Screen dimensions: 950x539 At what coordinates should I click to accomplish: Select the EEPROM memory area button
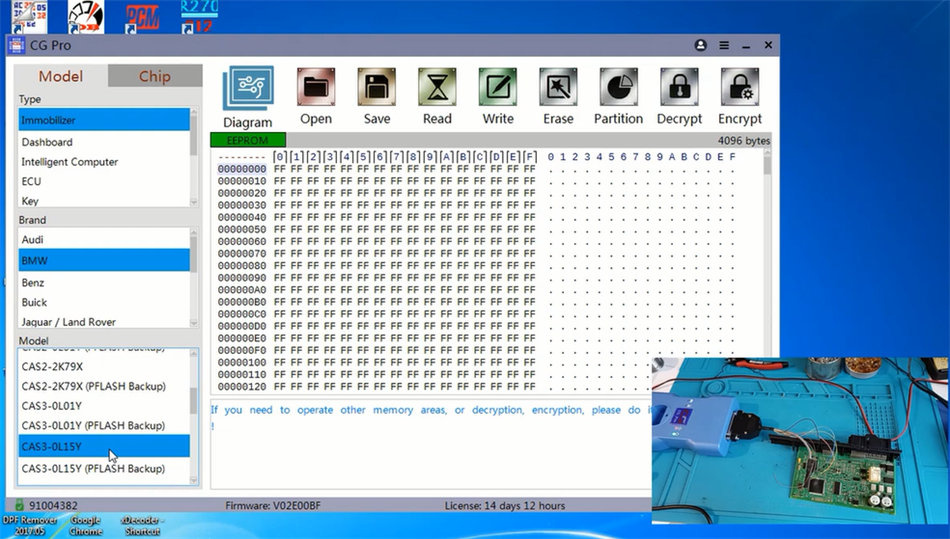coord(248,140)
